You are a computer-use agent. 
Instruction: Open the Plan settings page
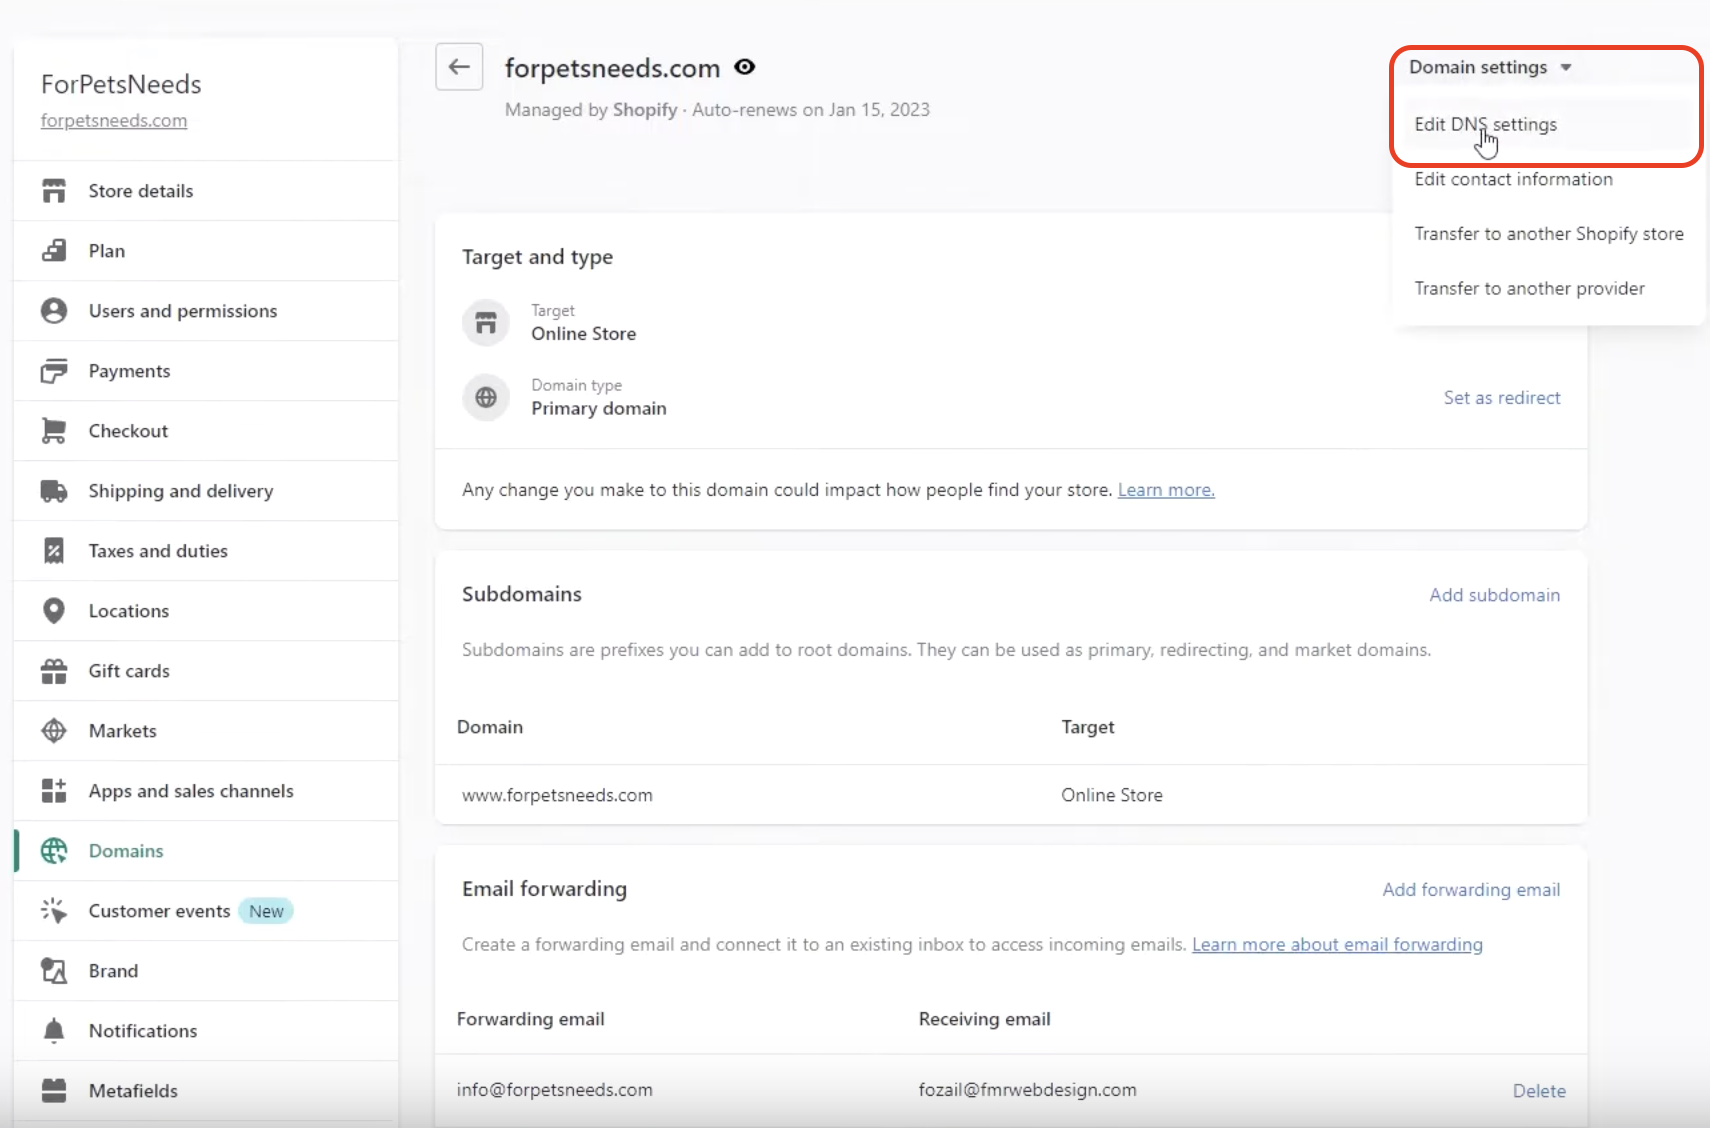point(206,251)
